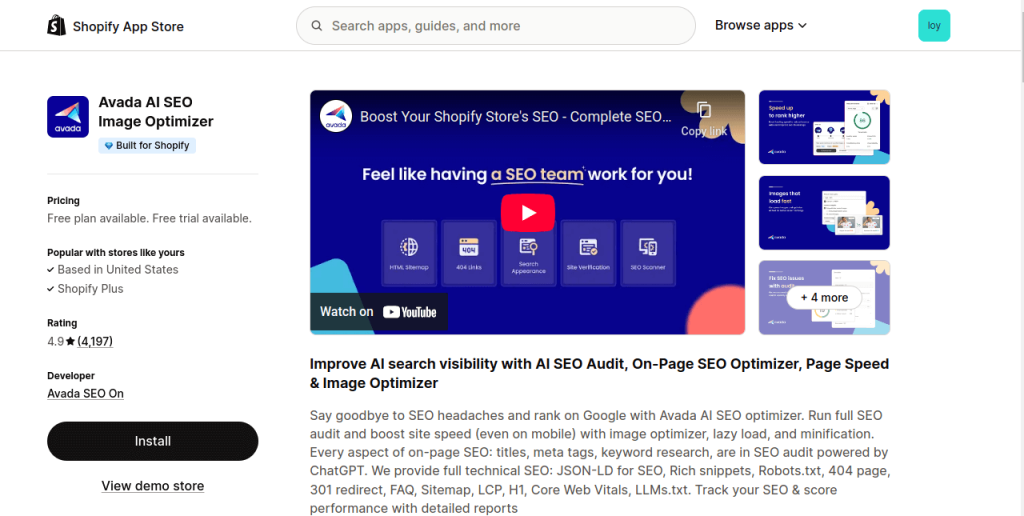1024x516 pixels.
Task: Click the + 4 more screenshots button
Action: point(824,297)
